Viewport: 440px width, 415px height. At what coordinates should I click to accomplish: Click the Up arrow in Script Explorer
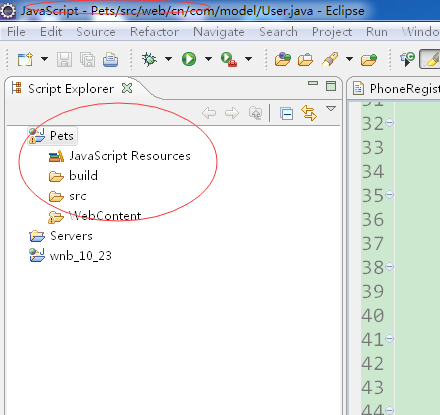point(256,113)
